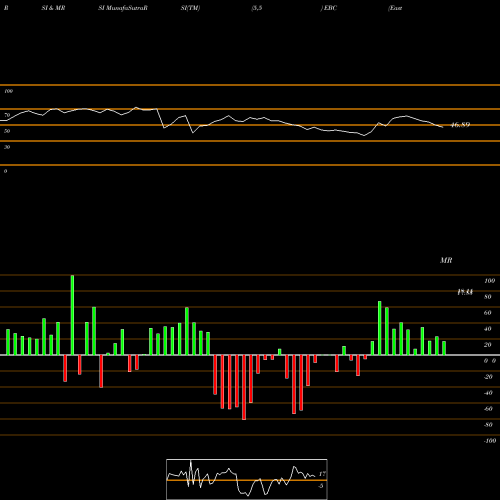The width and height of the screenshot is (500, 500).
Task: Click the "-40" label on MR axis
Action: point(488,393)
